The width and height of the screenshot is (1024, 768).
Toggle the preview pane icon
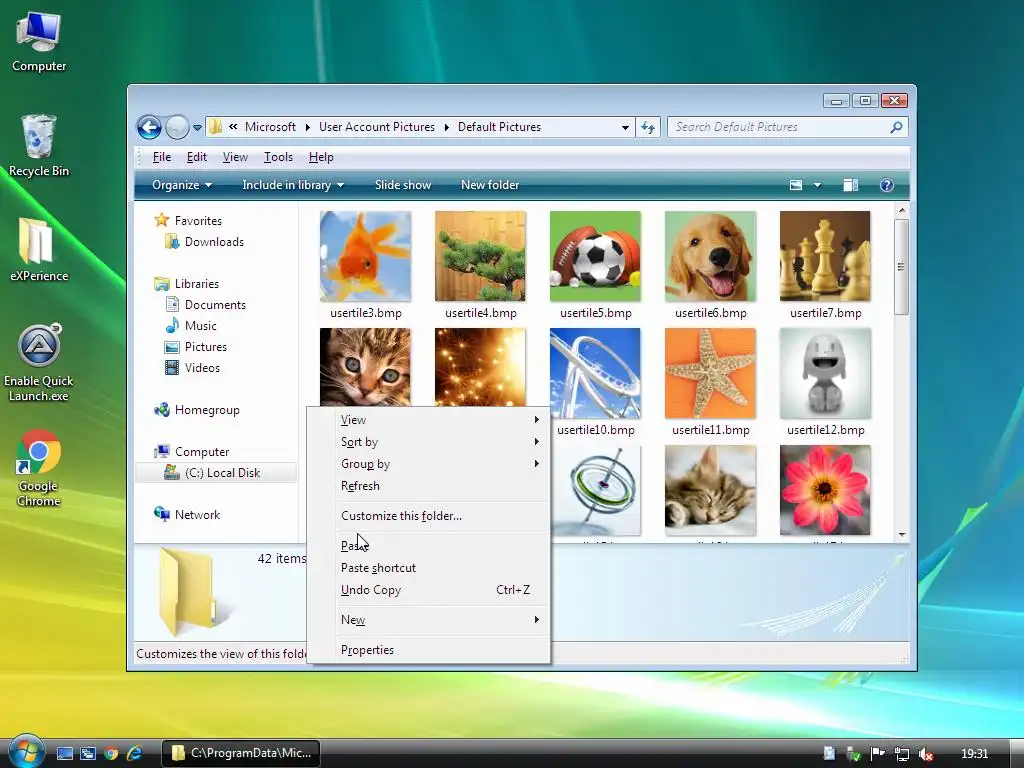[850, 185]
